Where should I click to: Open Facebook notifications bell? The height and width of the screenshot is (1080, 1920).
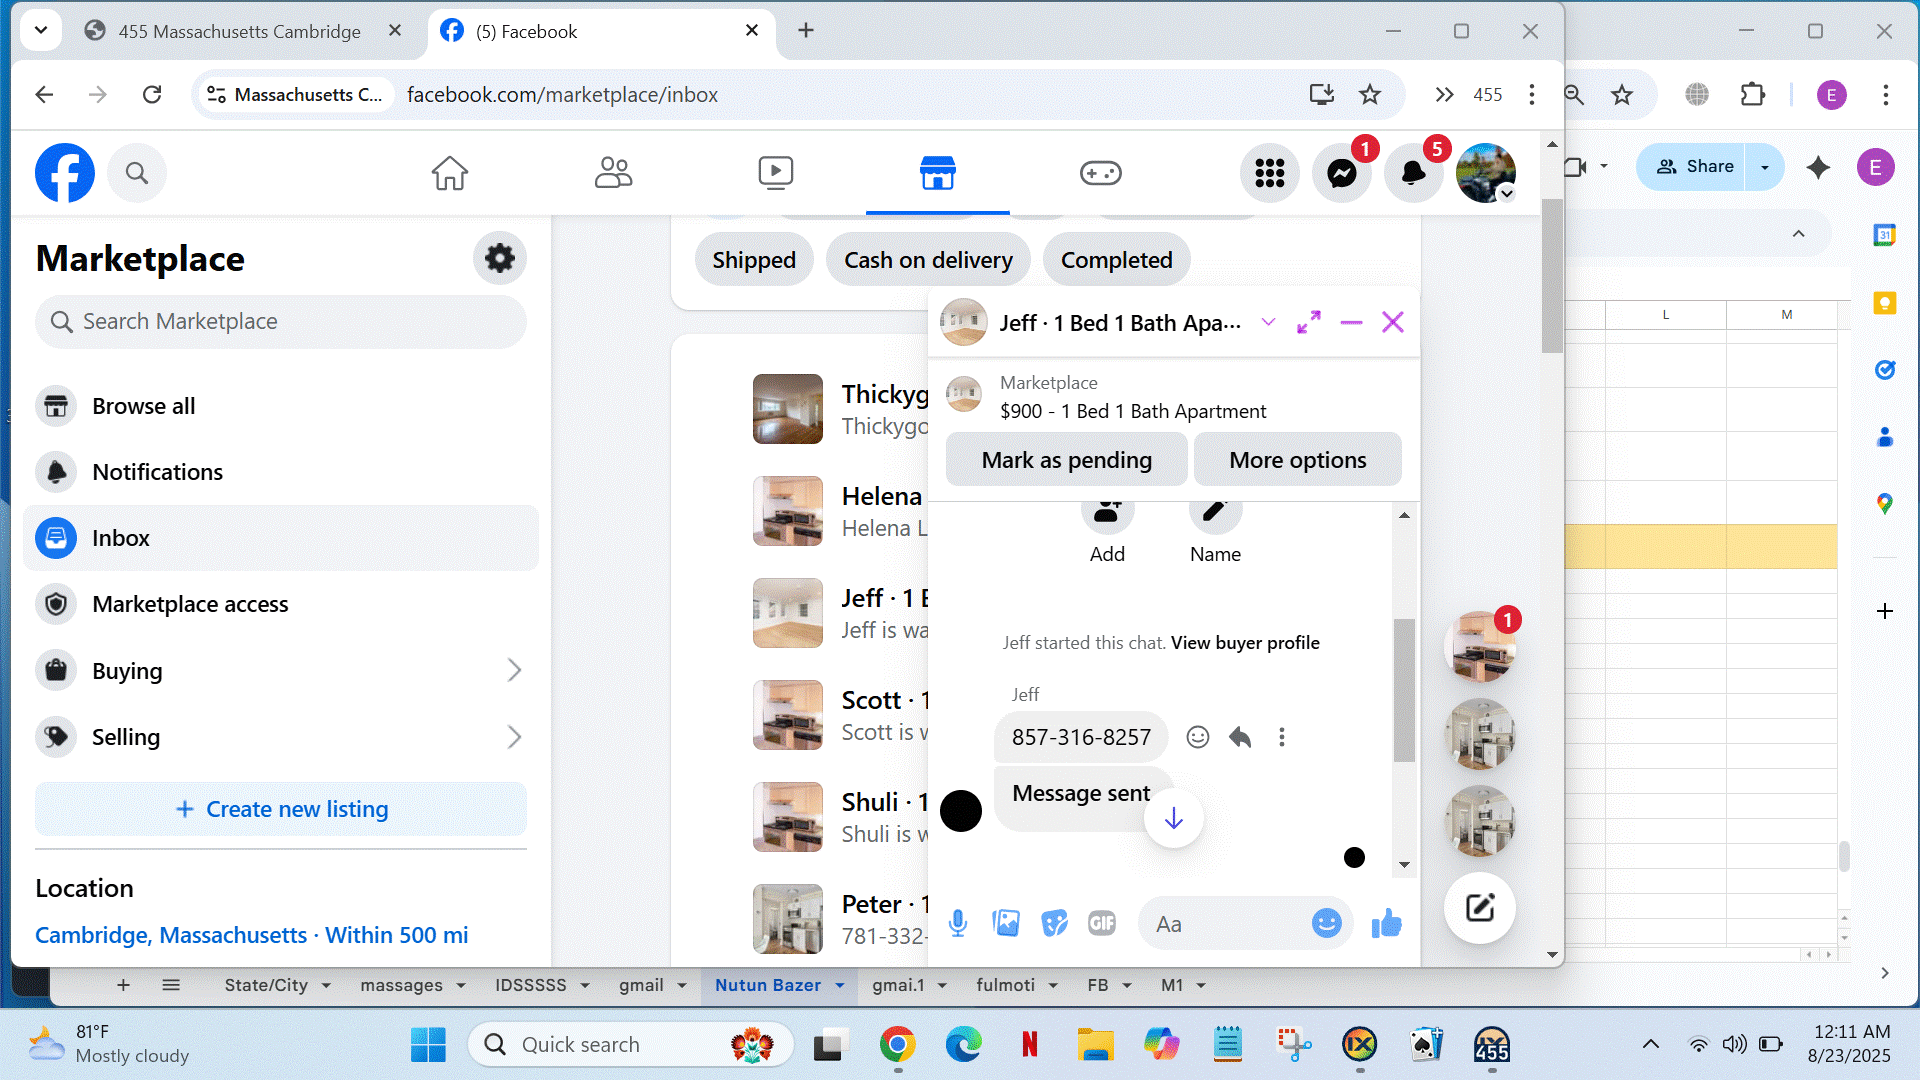coord(1413,173)
